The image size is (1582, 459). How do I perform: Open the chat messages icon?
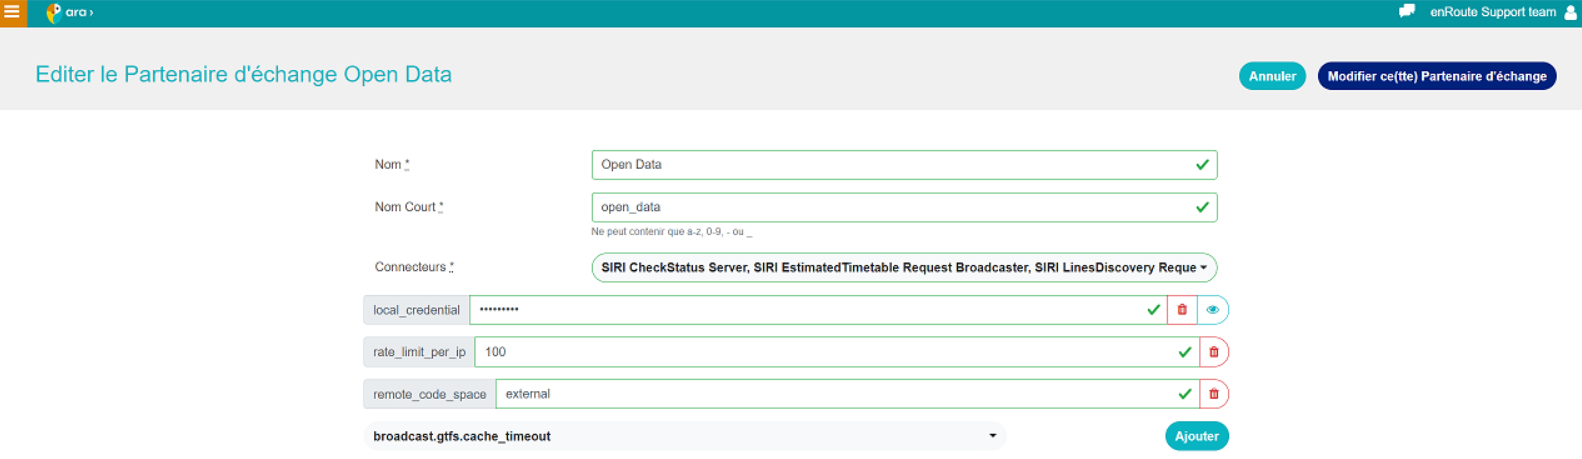tap(1406, 12)
